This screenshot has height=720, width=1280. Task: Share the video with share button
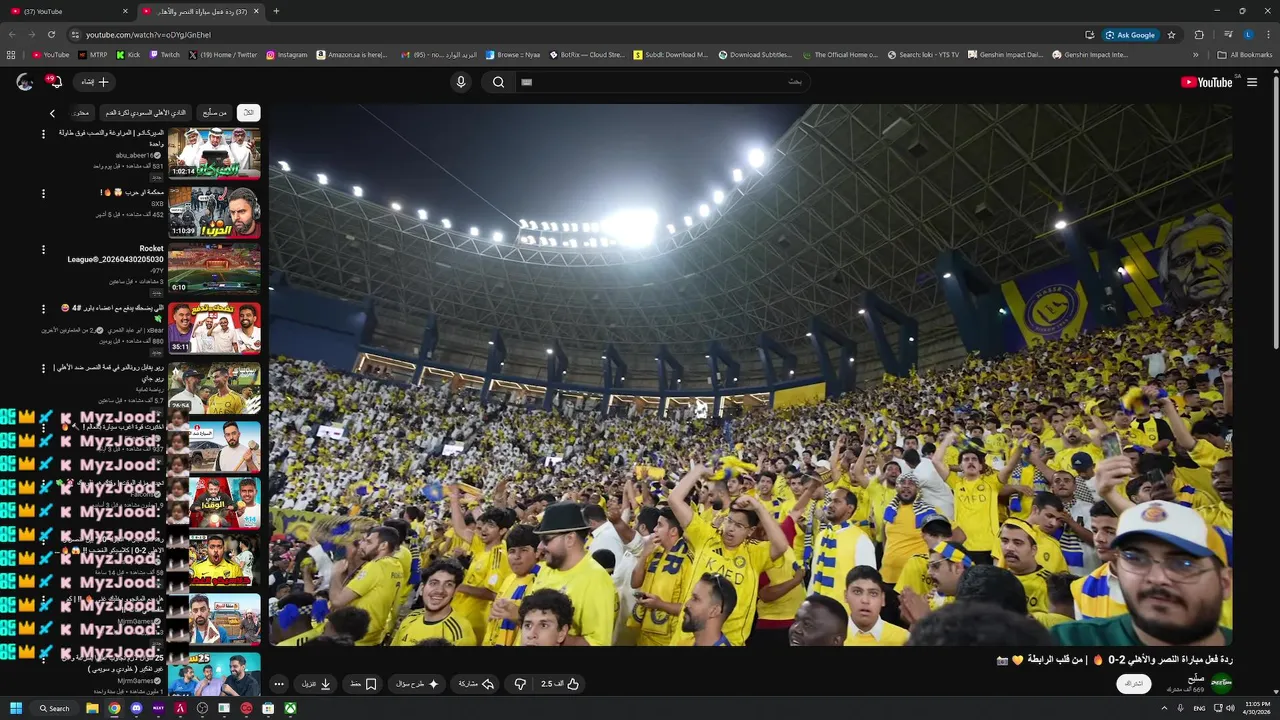(x=476, y=684)
